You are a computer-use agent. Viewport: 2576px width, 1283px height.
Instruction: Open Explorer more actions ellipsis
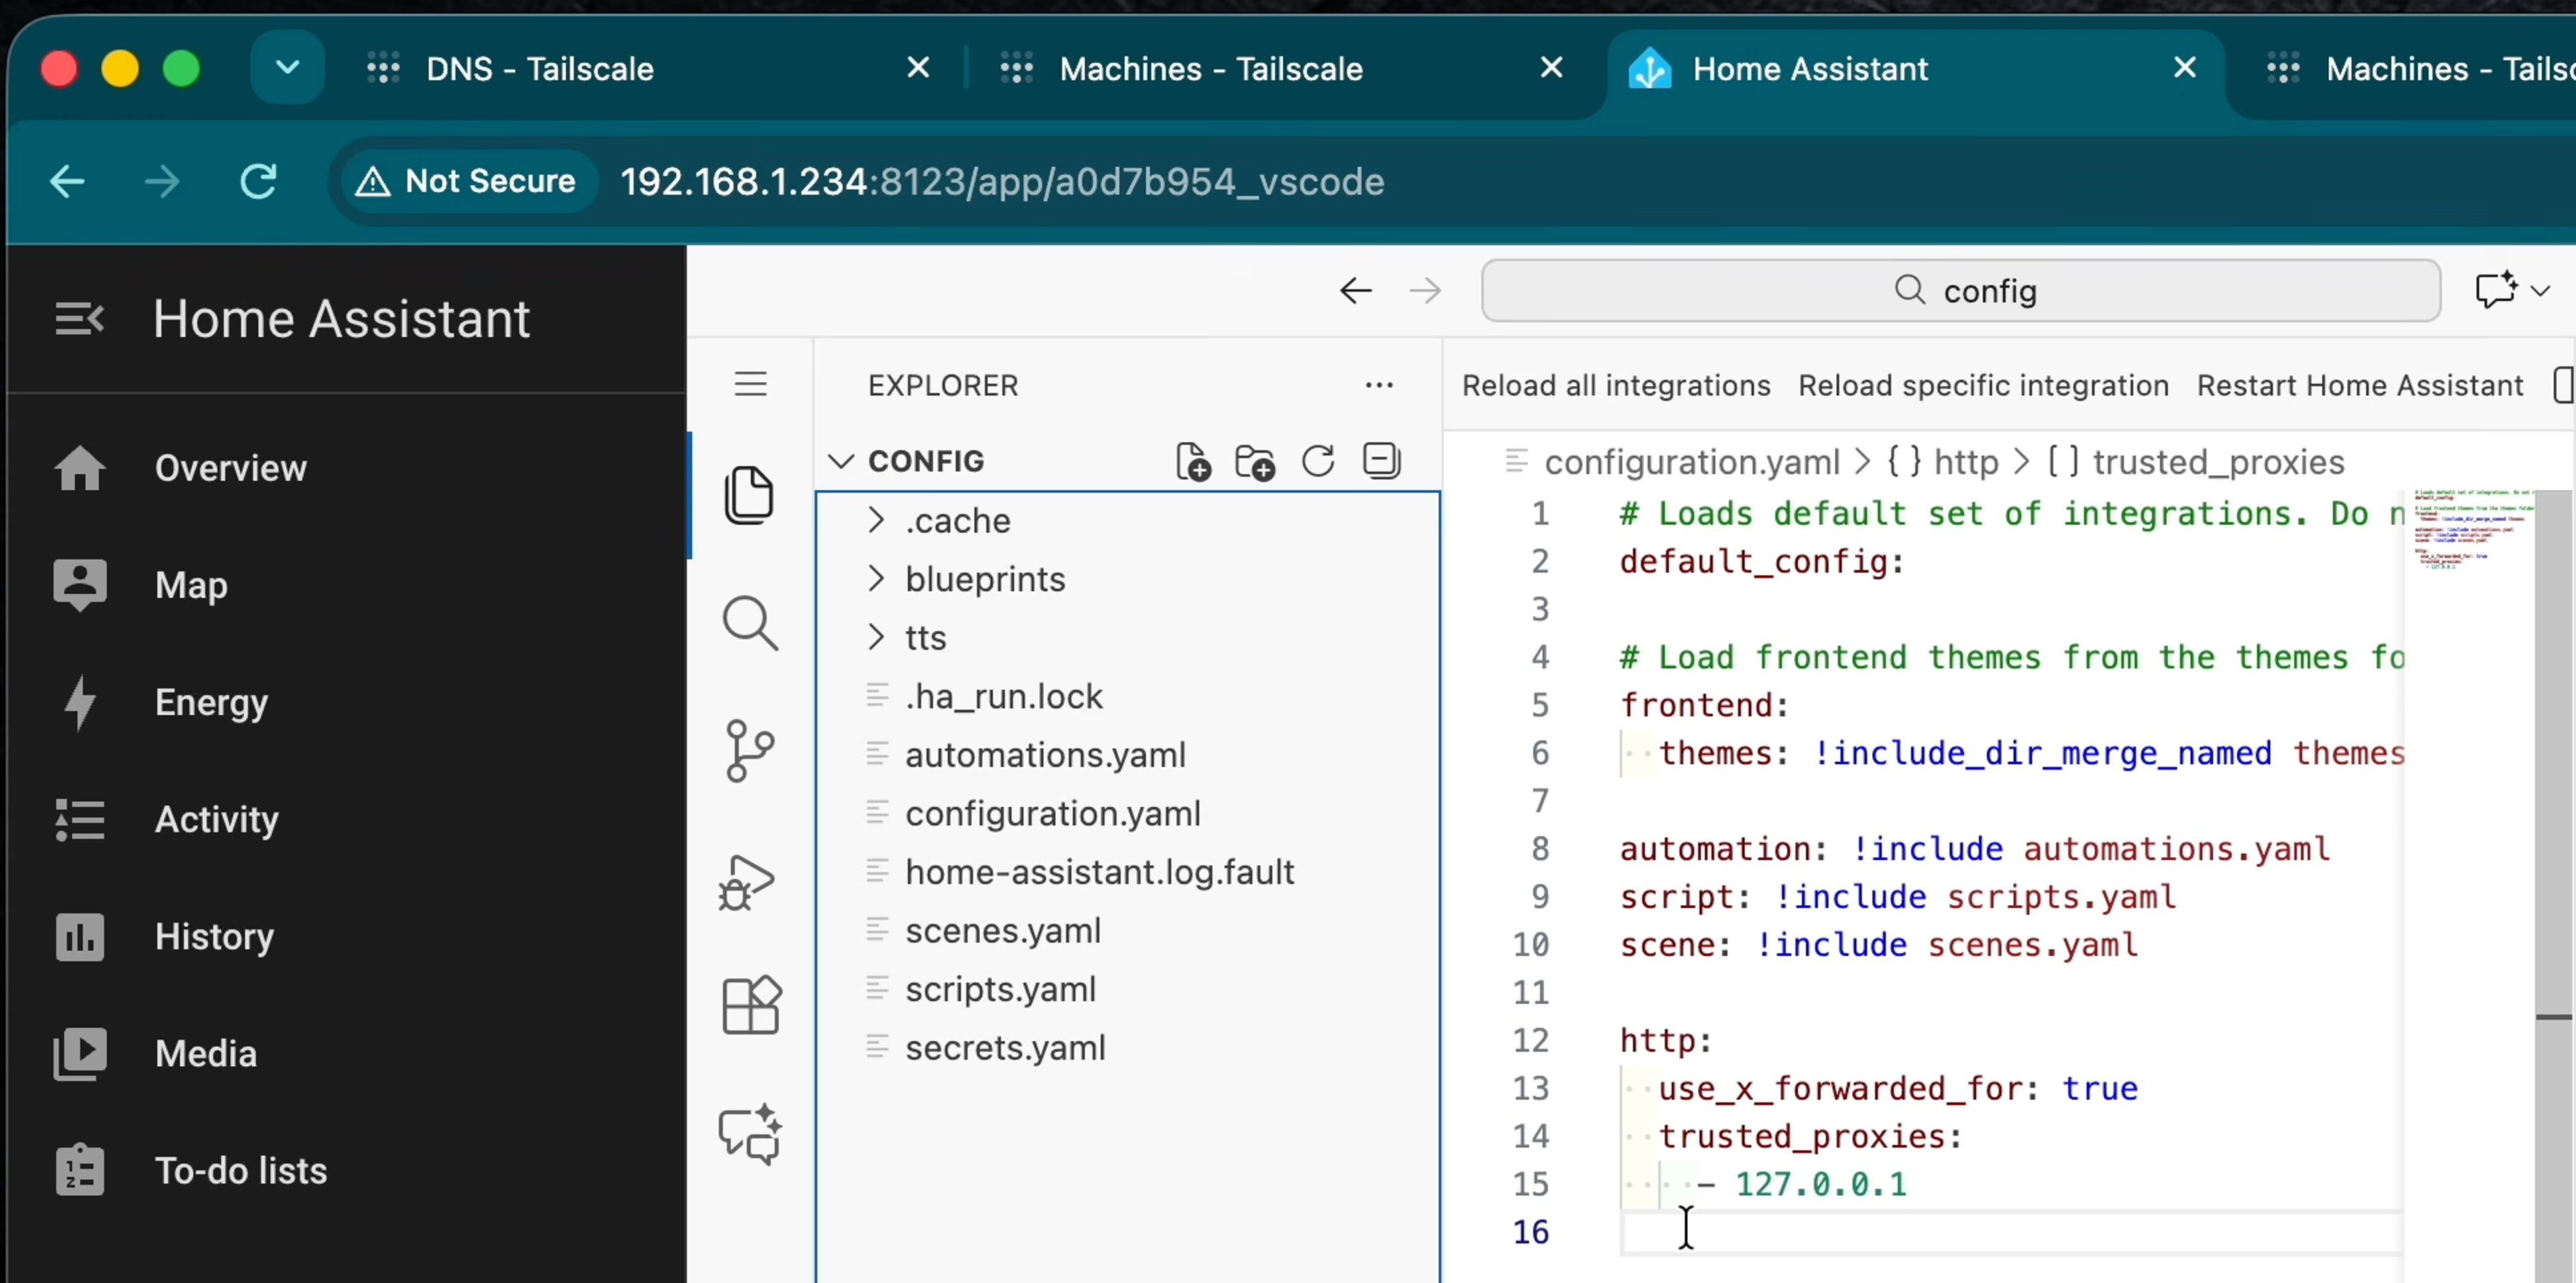coord(1379,385)
